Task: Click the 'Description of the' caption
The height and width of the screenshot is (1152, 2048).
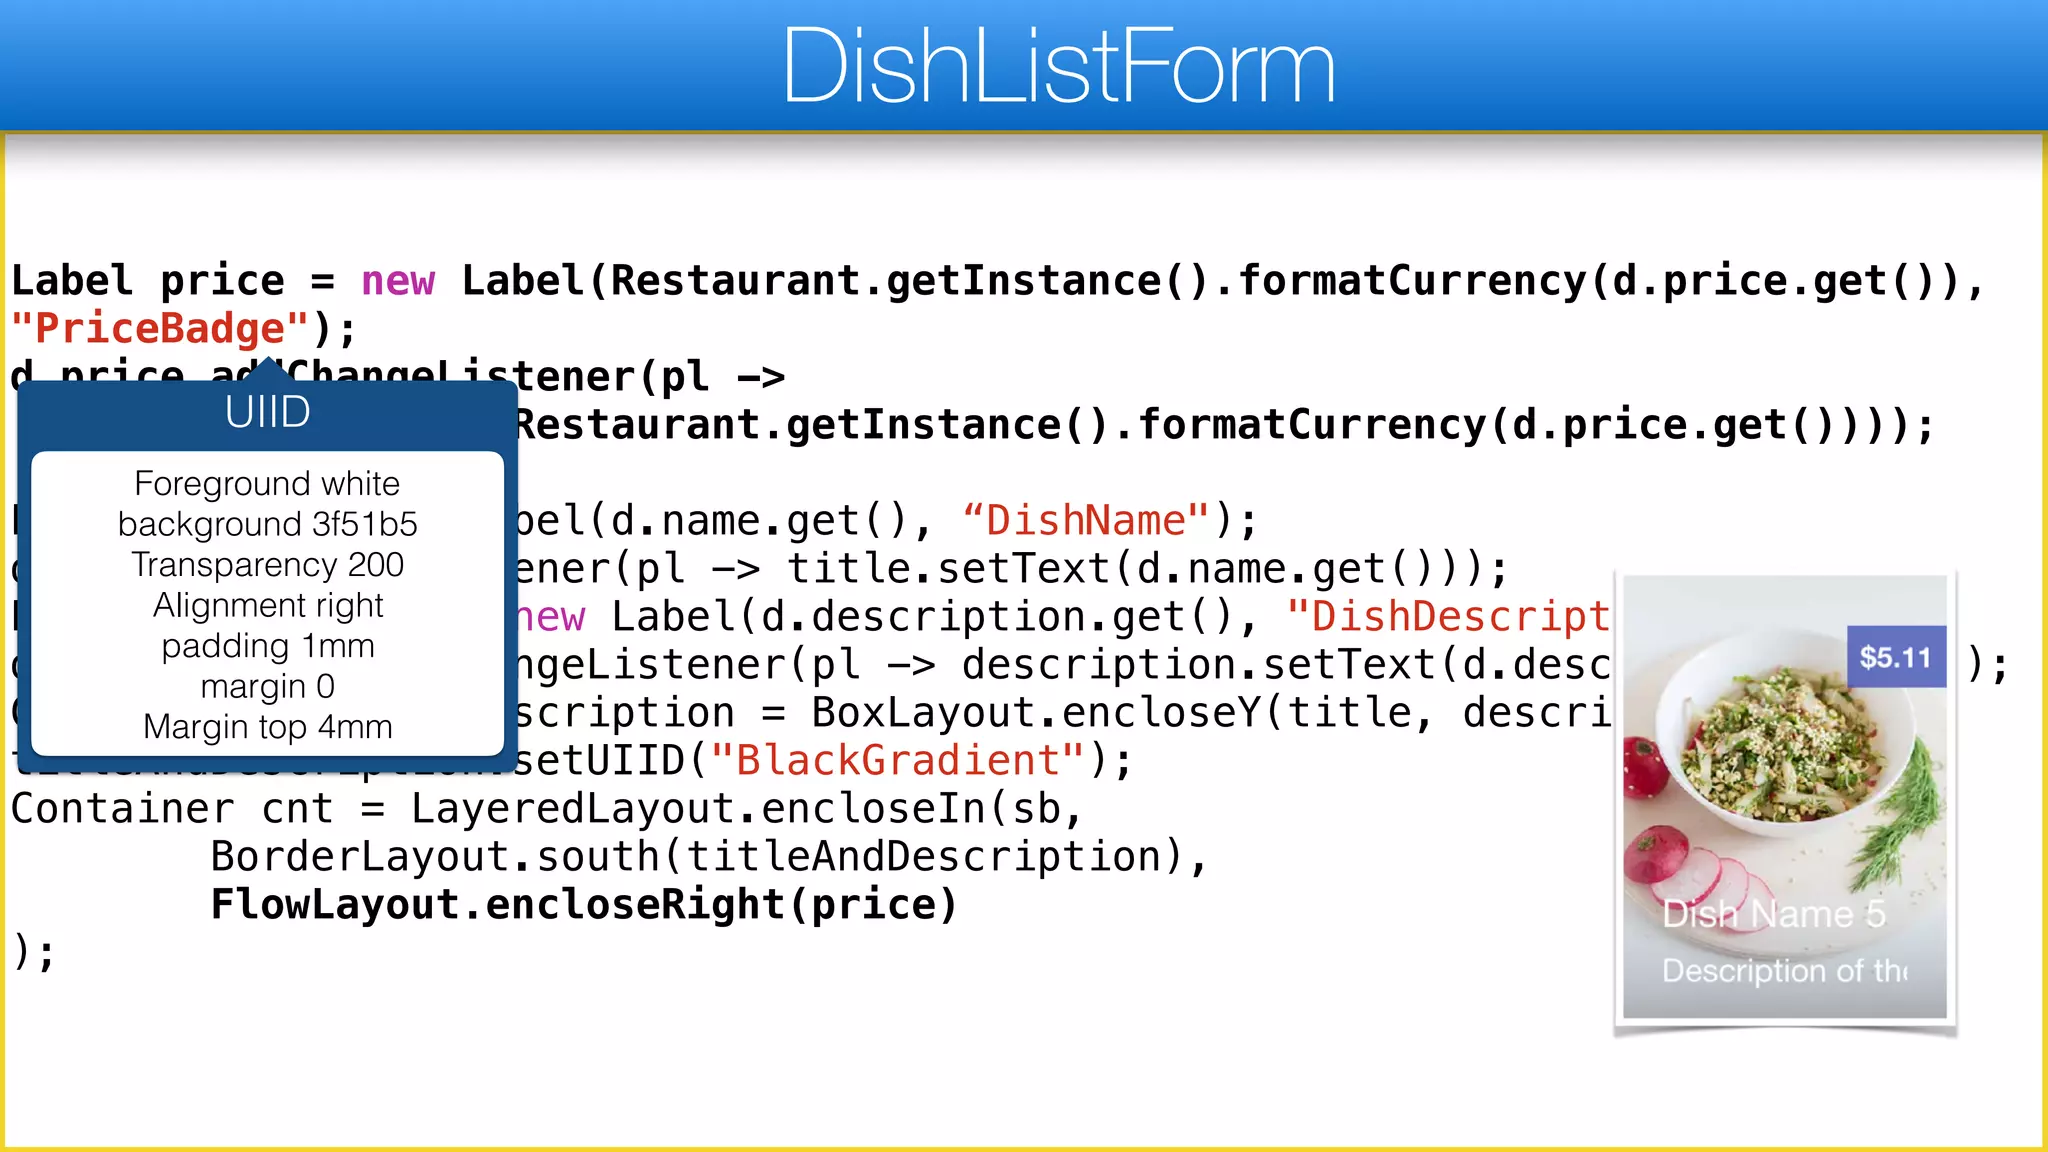Action: pyautogui.click(x=1785, y=970)
